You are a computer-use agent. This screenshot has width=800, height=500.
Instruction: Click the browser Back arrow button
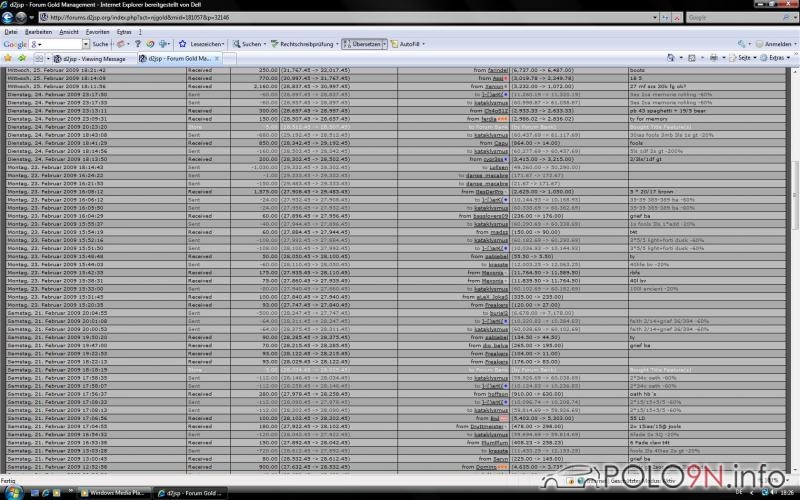click(10, 17)
